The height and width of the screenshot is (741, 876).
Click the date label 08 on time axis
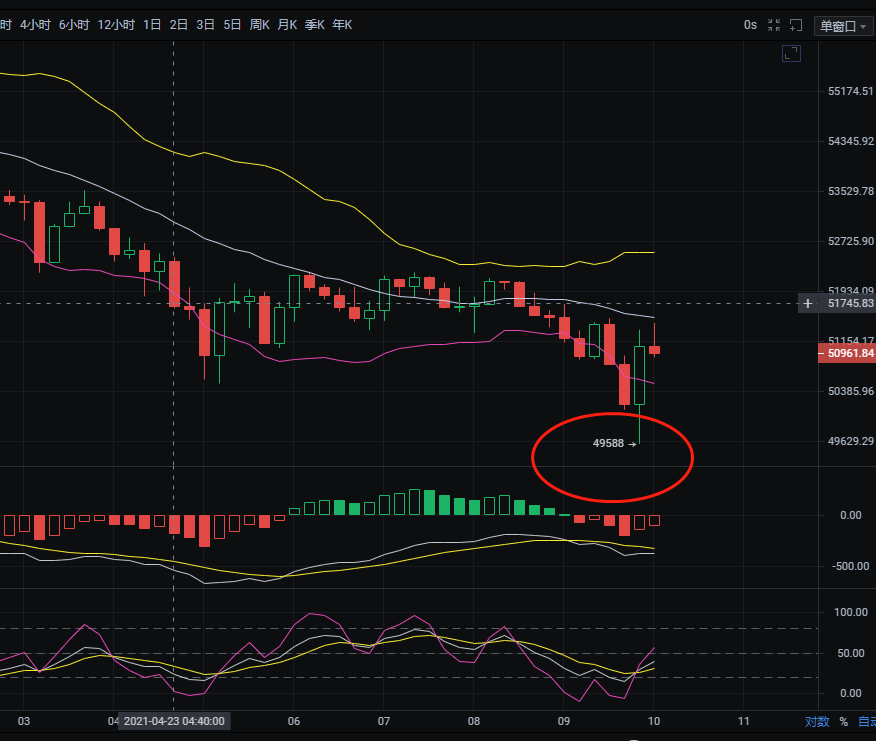[x=474, y=721]
